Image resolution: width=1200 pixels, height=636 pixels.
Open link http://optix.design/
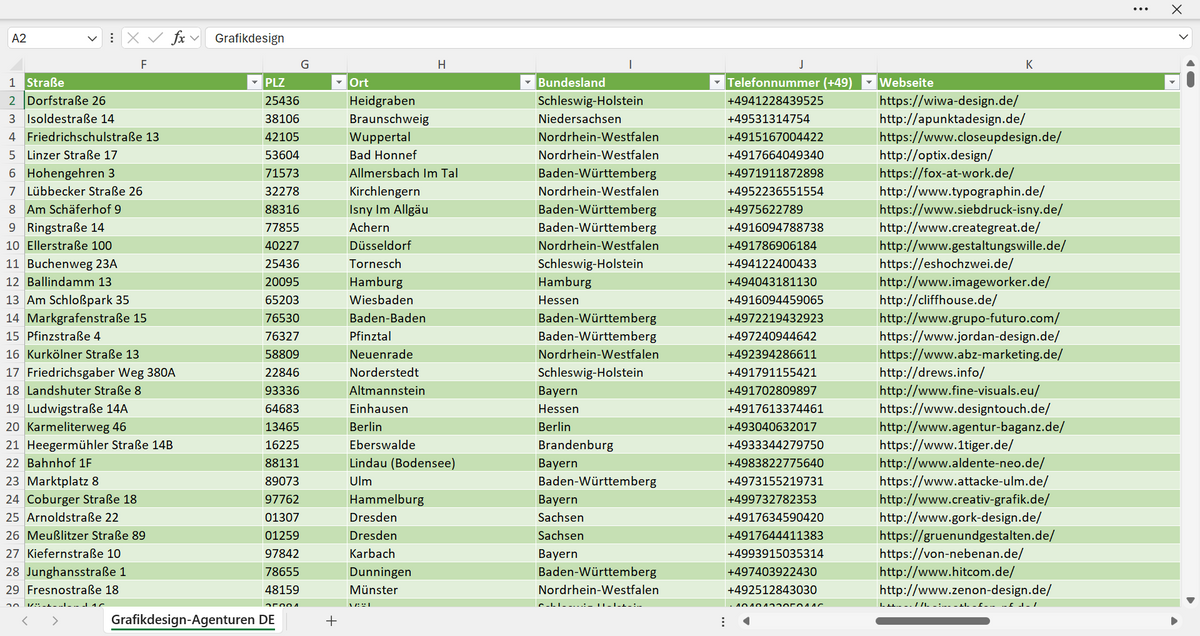[x=935, y=155]
